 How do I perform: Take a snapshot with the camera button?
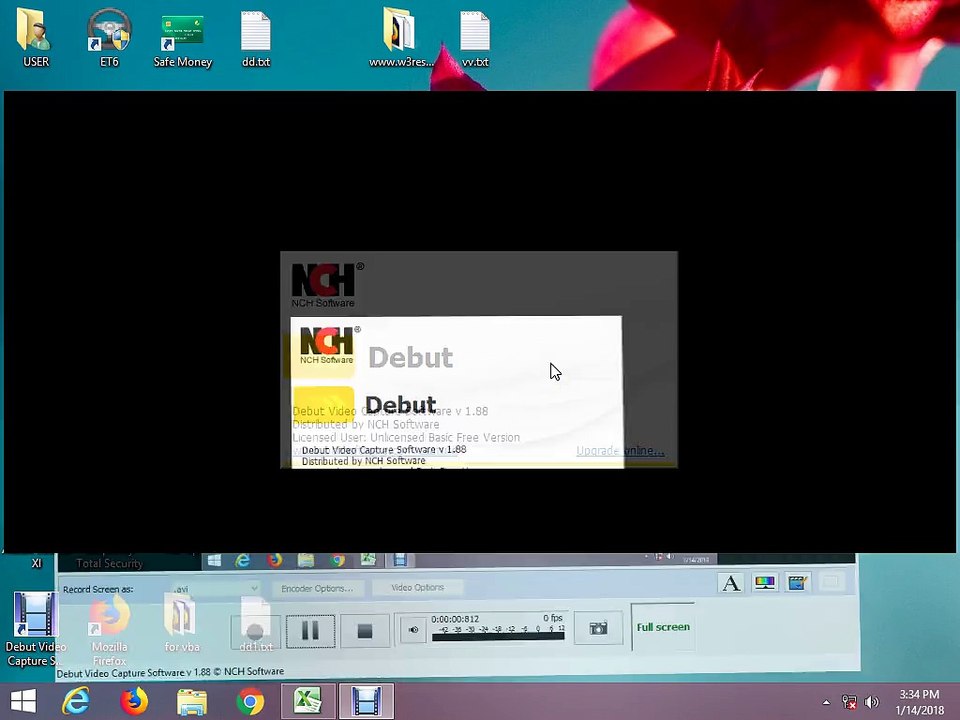click(598, 628)
